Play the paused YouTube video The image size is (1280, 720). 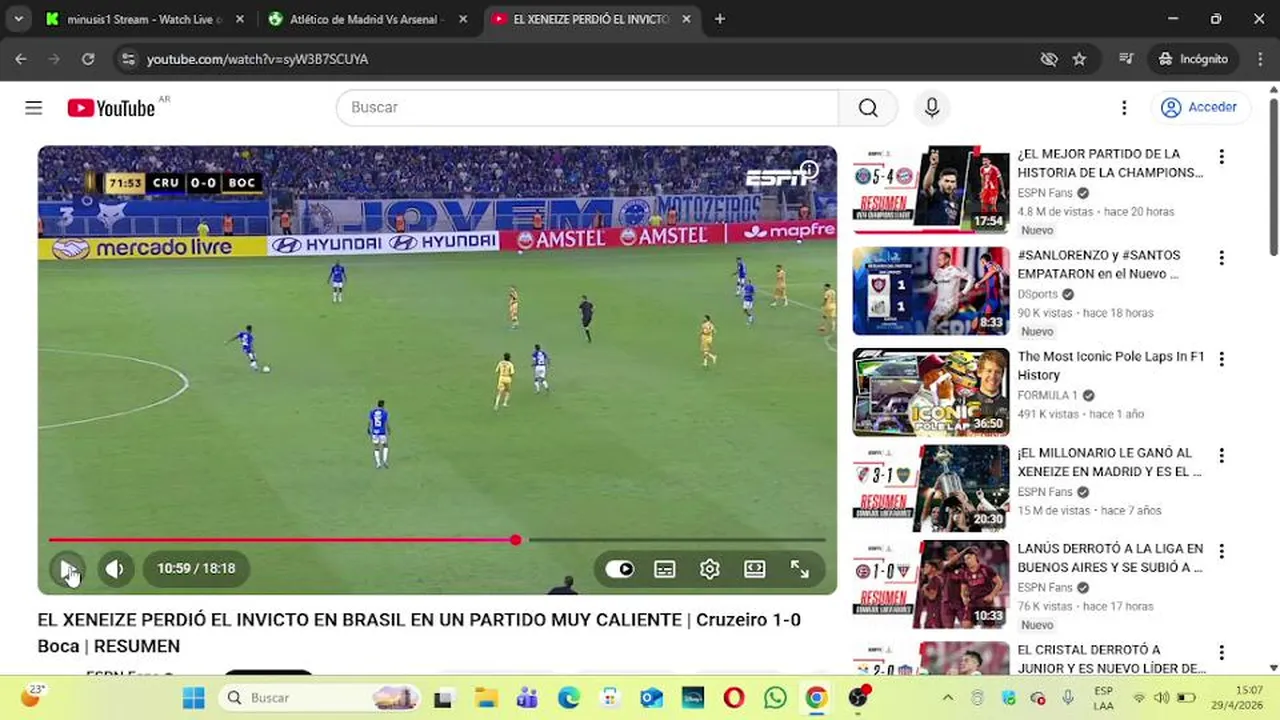point(67,569)
